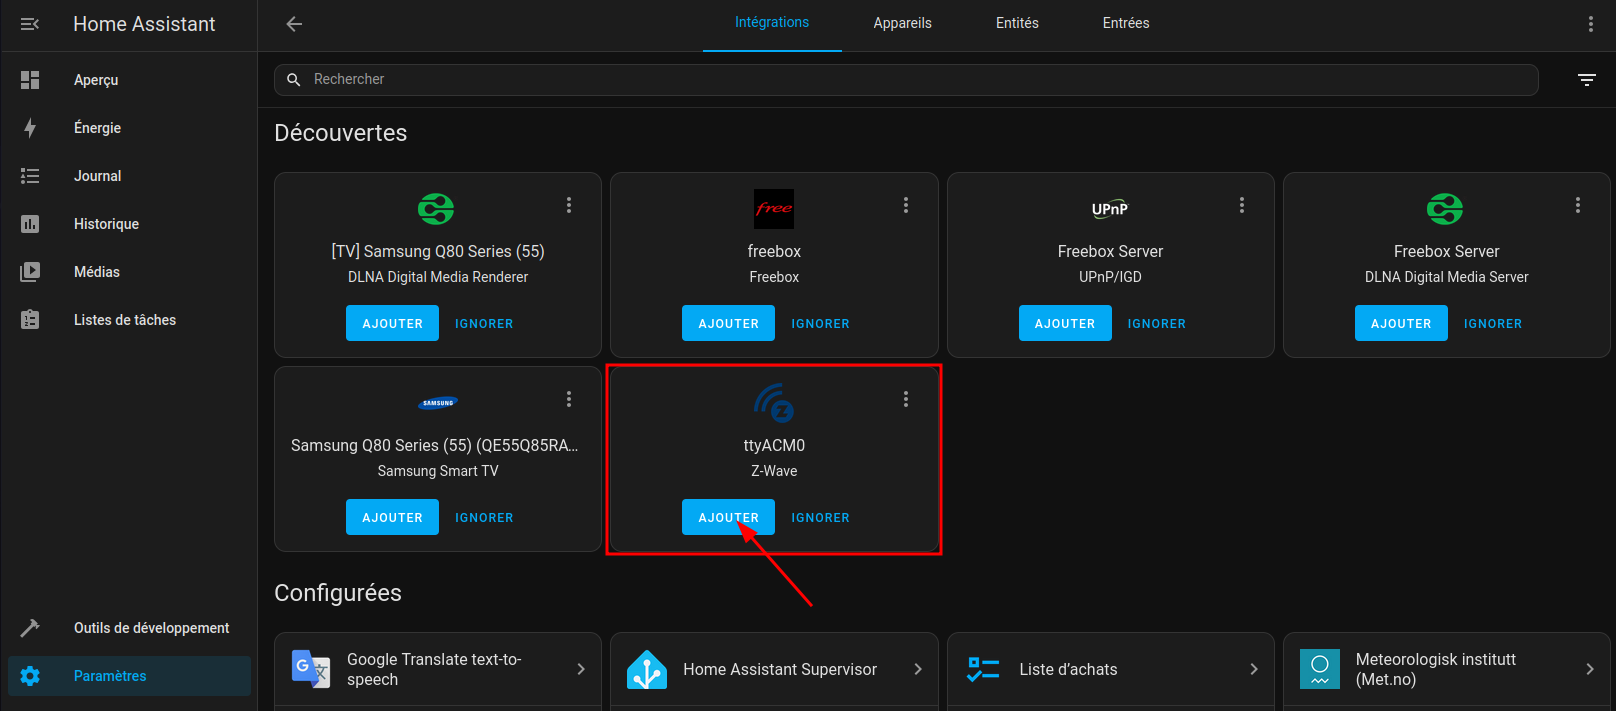The width and height of the screenshot is (1616, 711).
Task: Open the filter icon beside search
Action: pos(1586,80)
